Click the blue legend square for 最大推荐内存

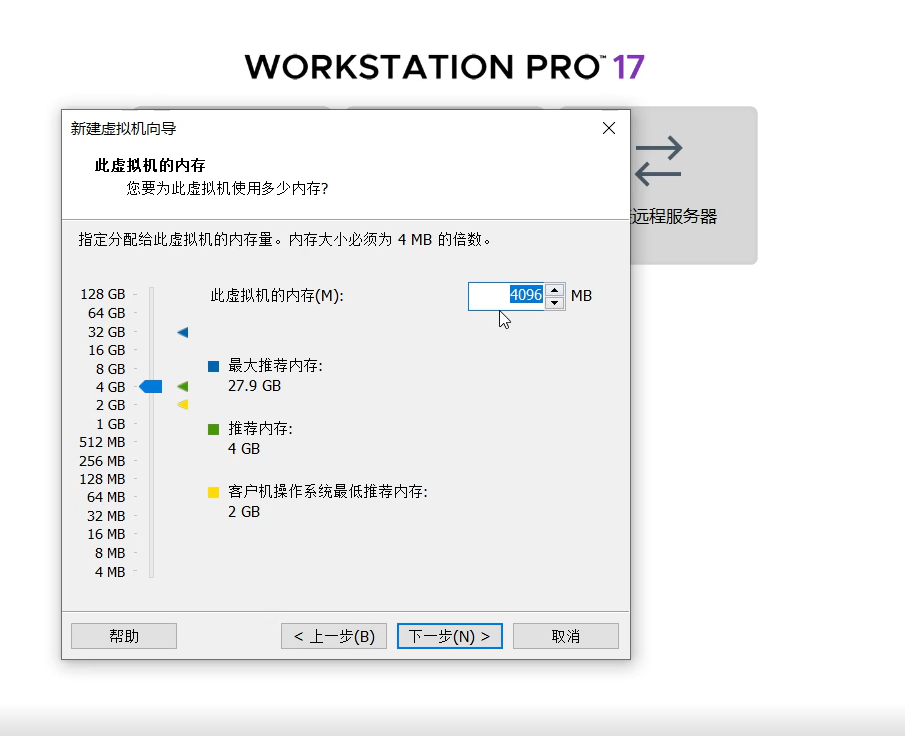214,366
